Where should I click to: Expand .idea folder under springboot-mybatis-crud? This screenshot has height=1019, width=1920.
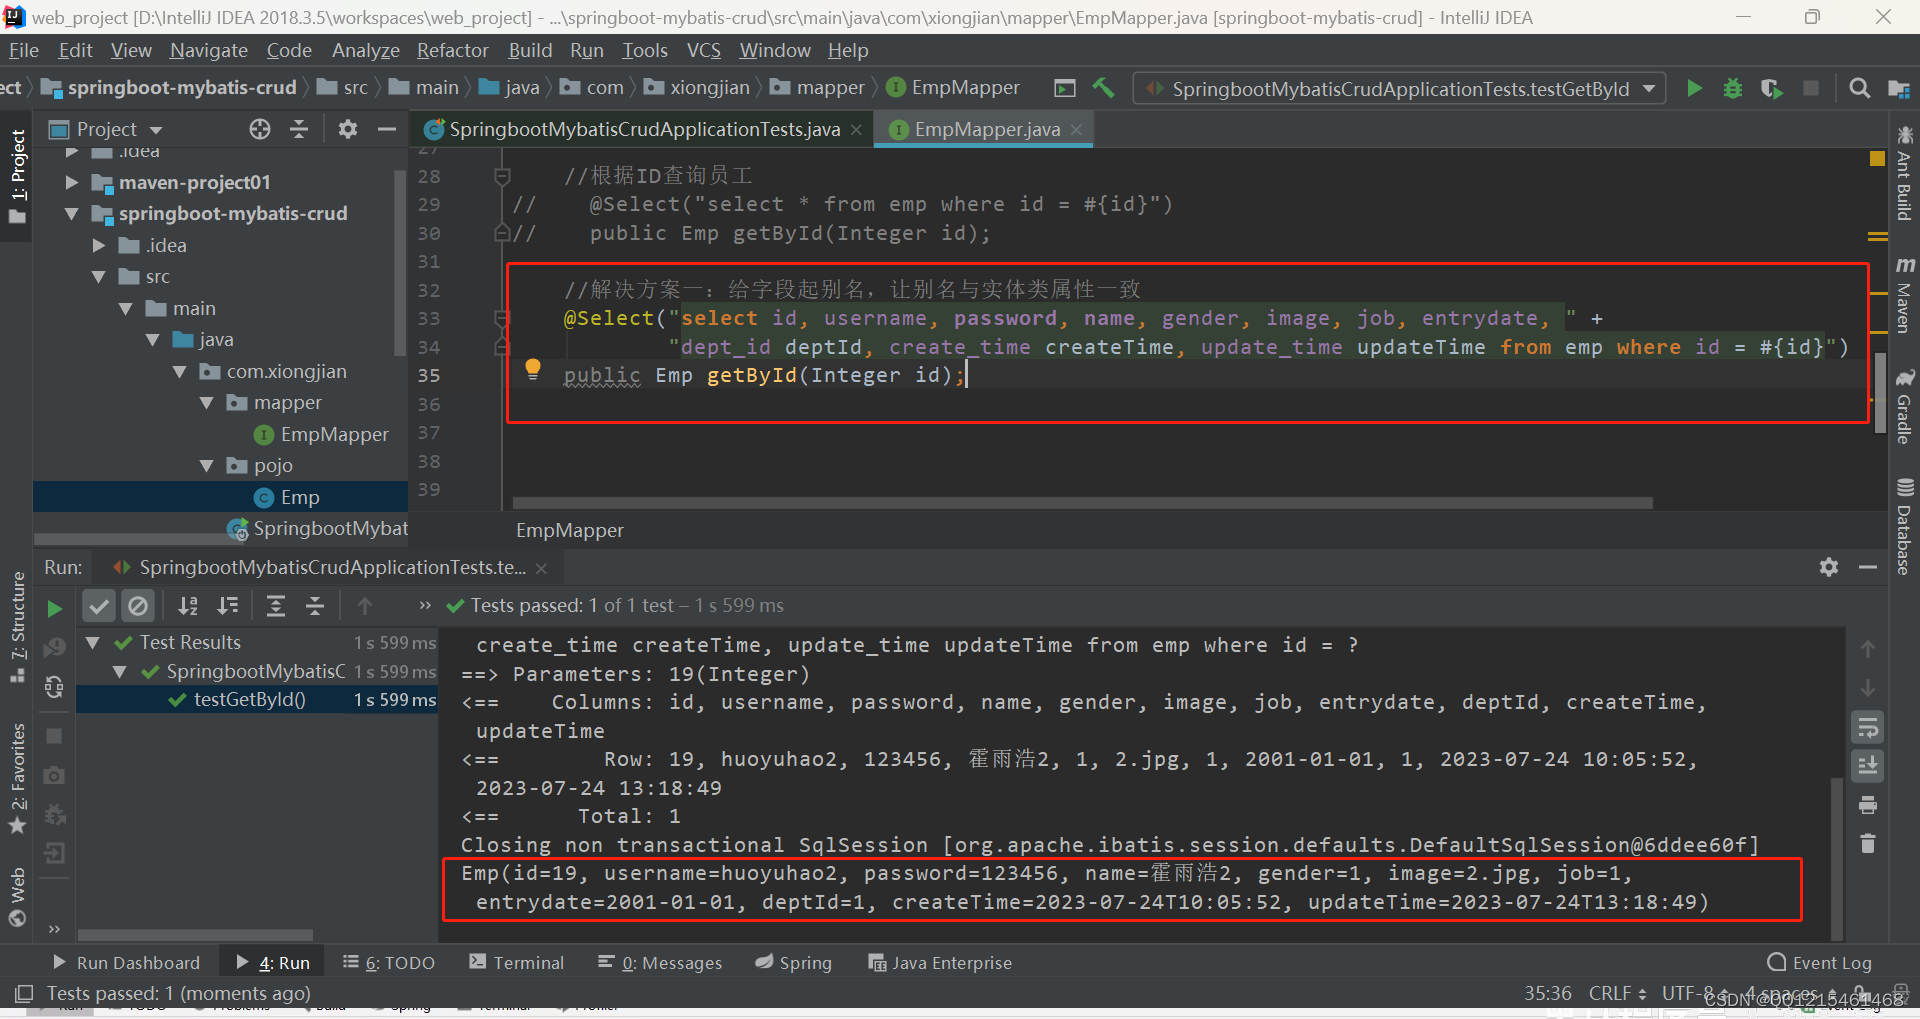pyautogui.click(x=98, y=245)
